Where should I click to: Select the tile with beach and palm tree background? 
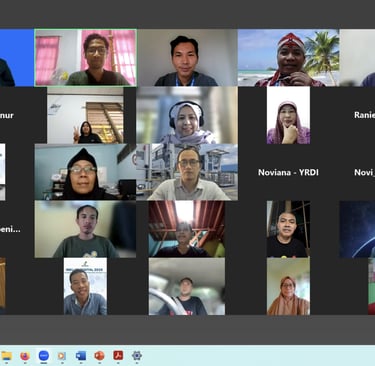(x=288, y=58)
